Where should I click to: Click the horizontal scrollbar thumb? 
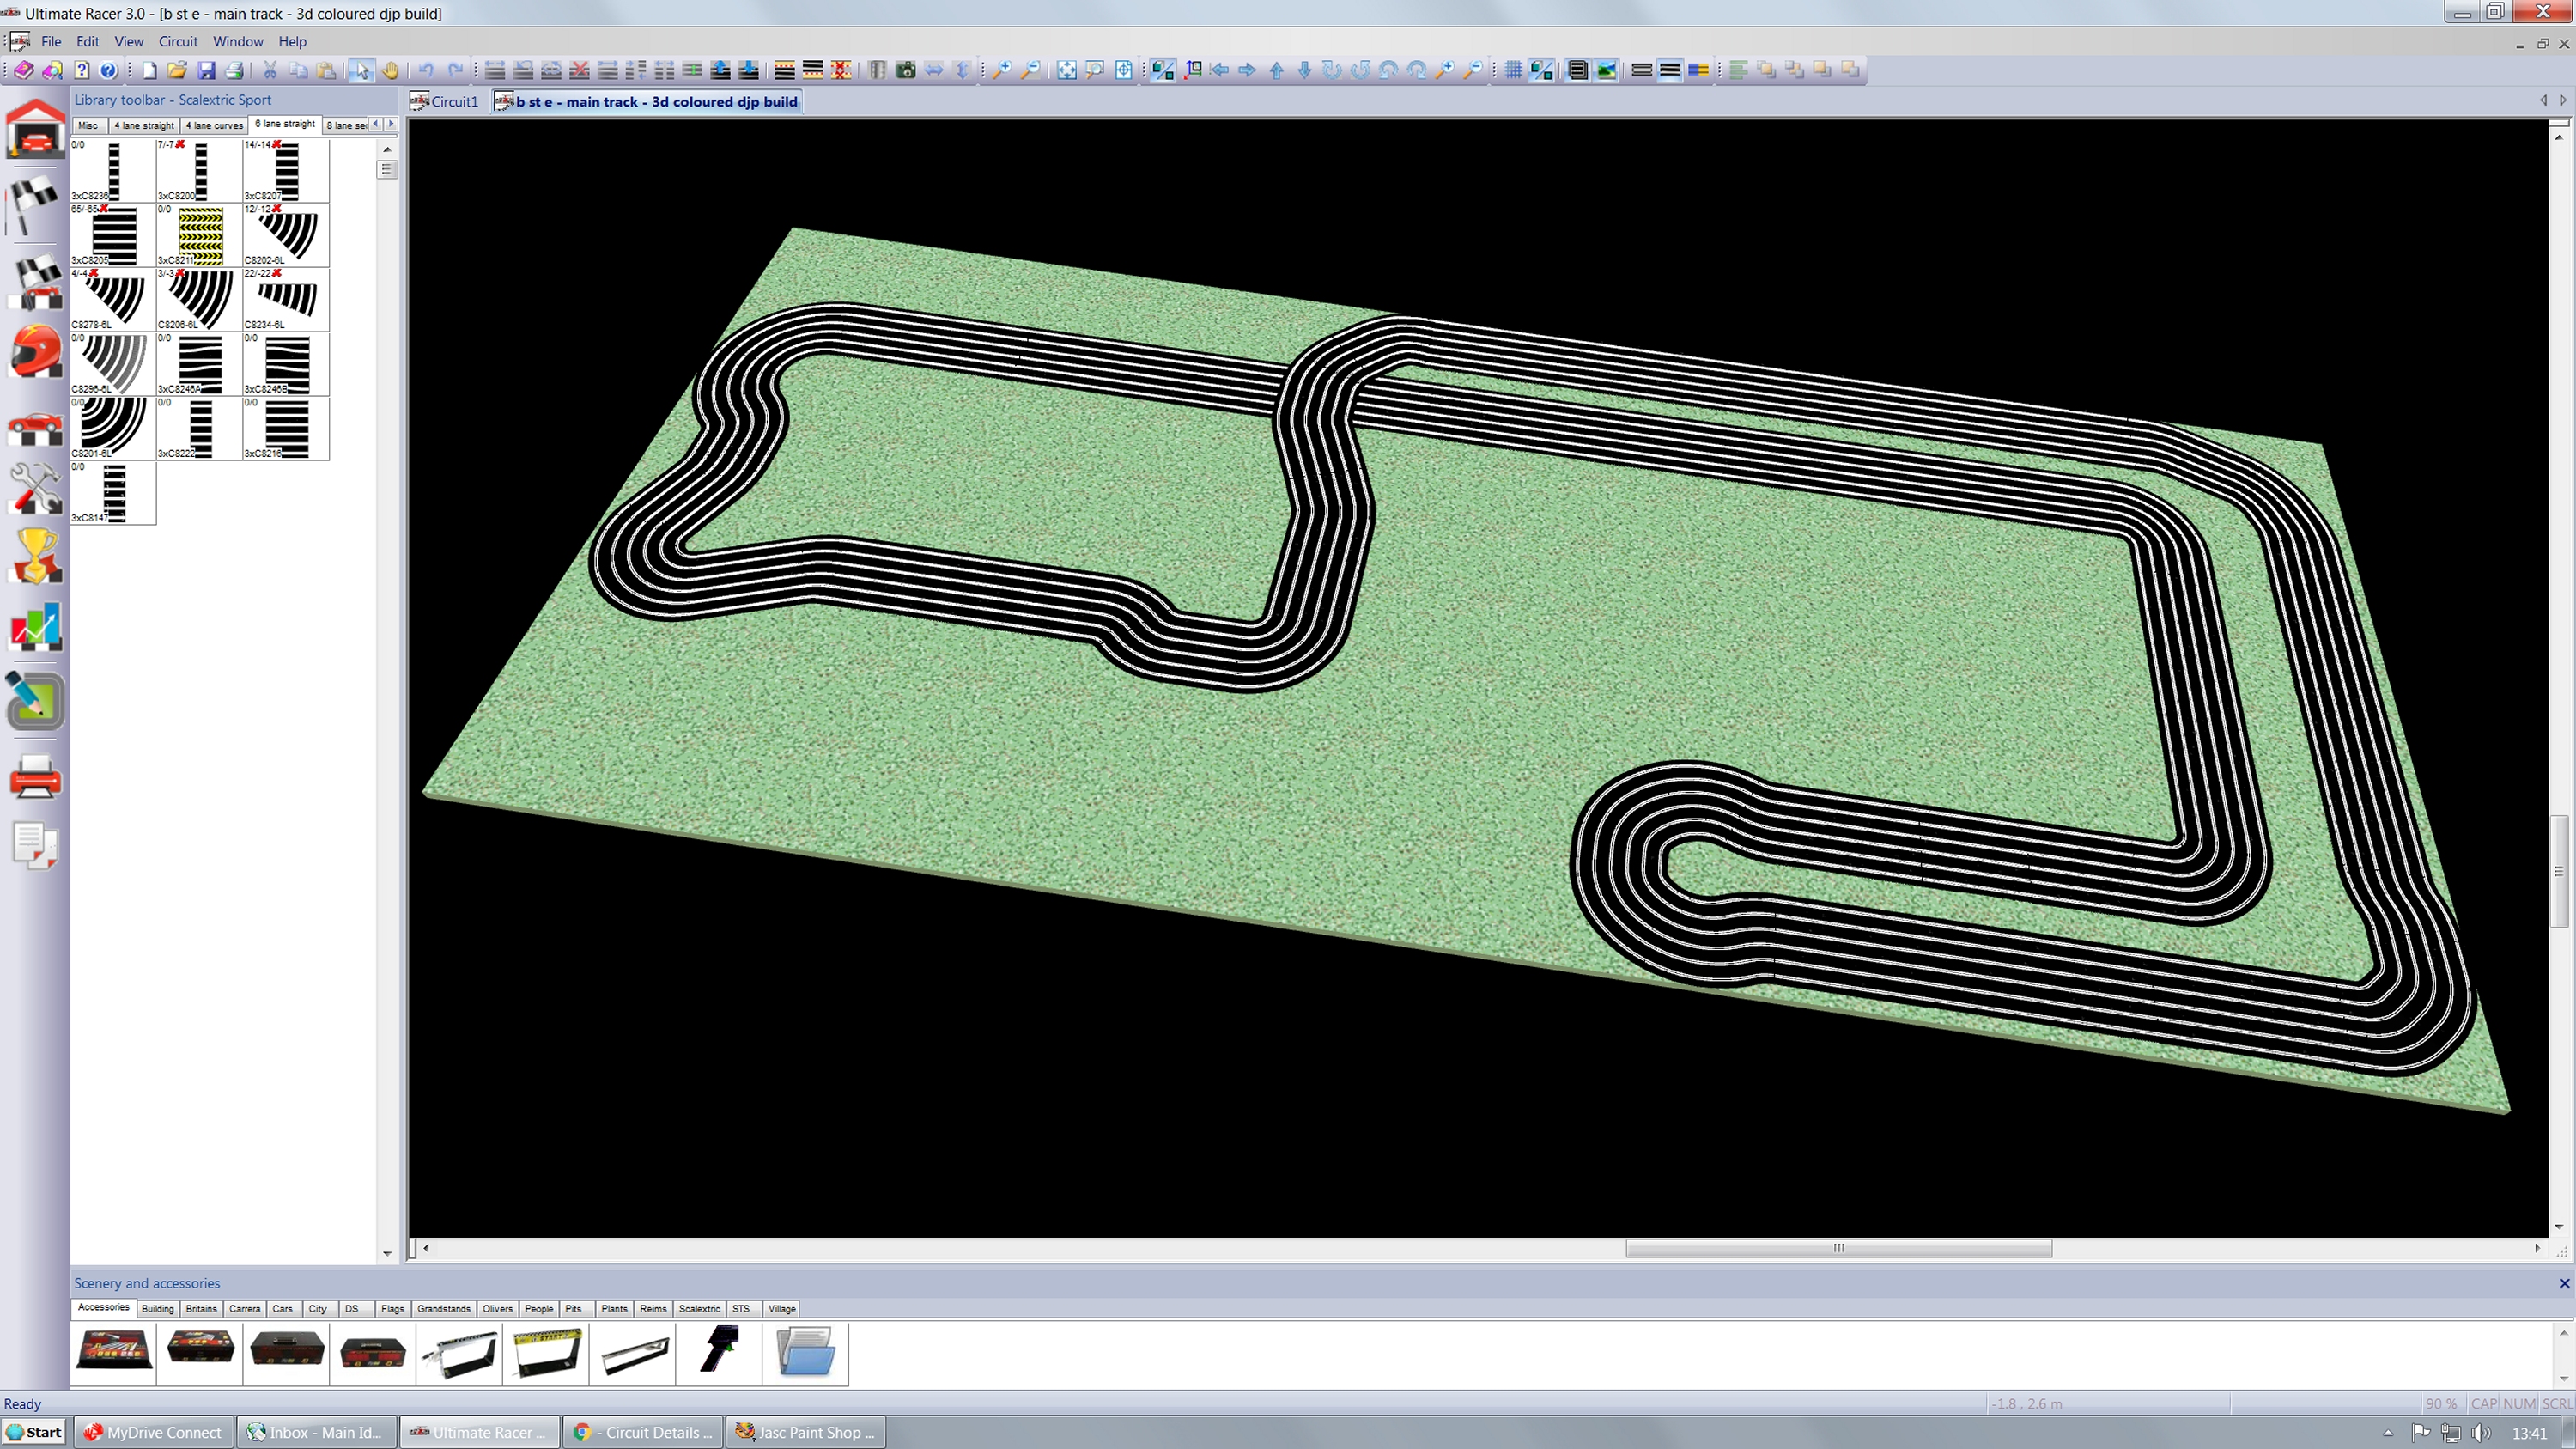pyautogui.click(x=1838, y=1248)
